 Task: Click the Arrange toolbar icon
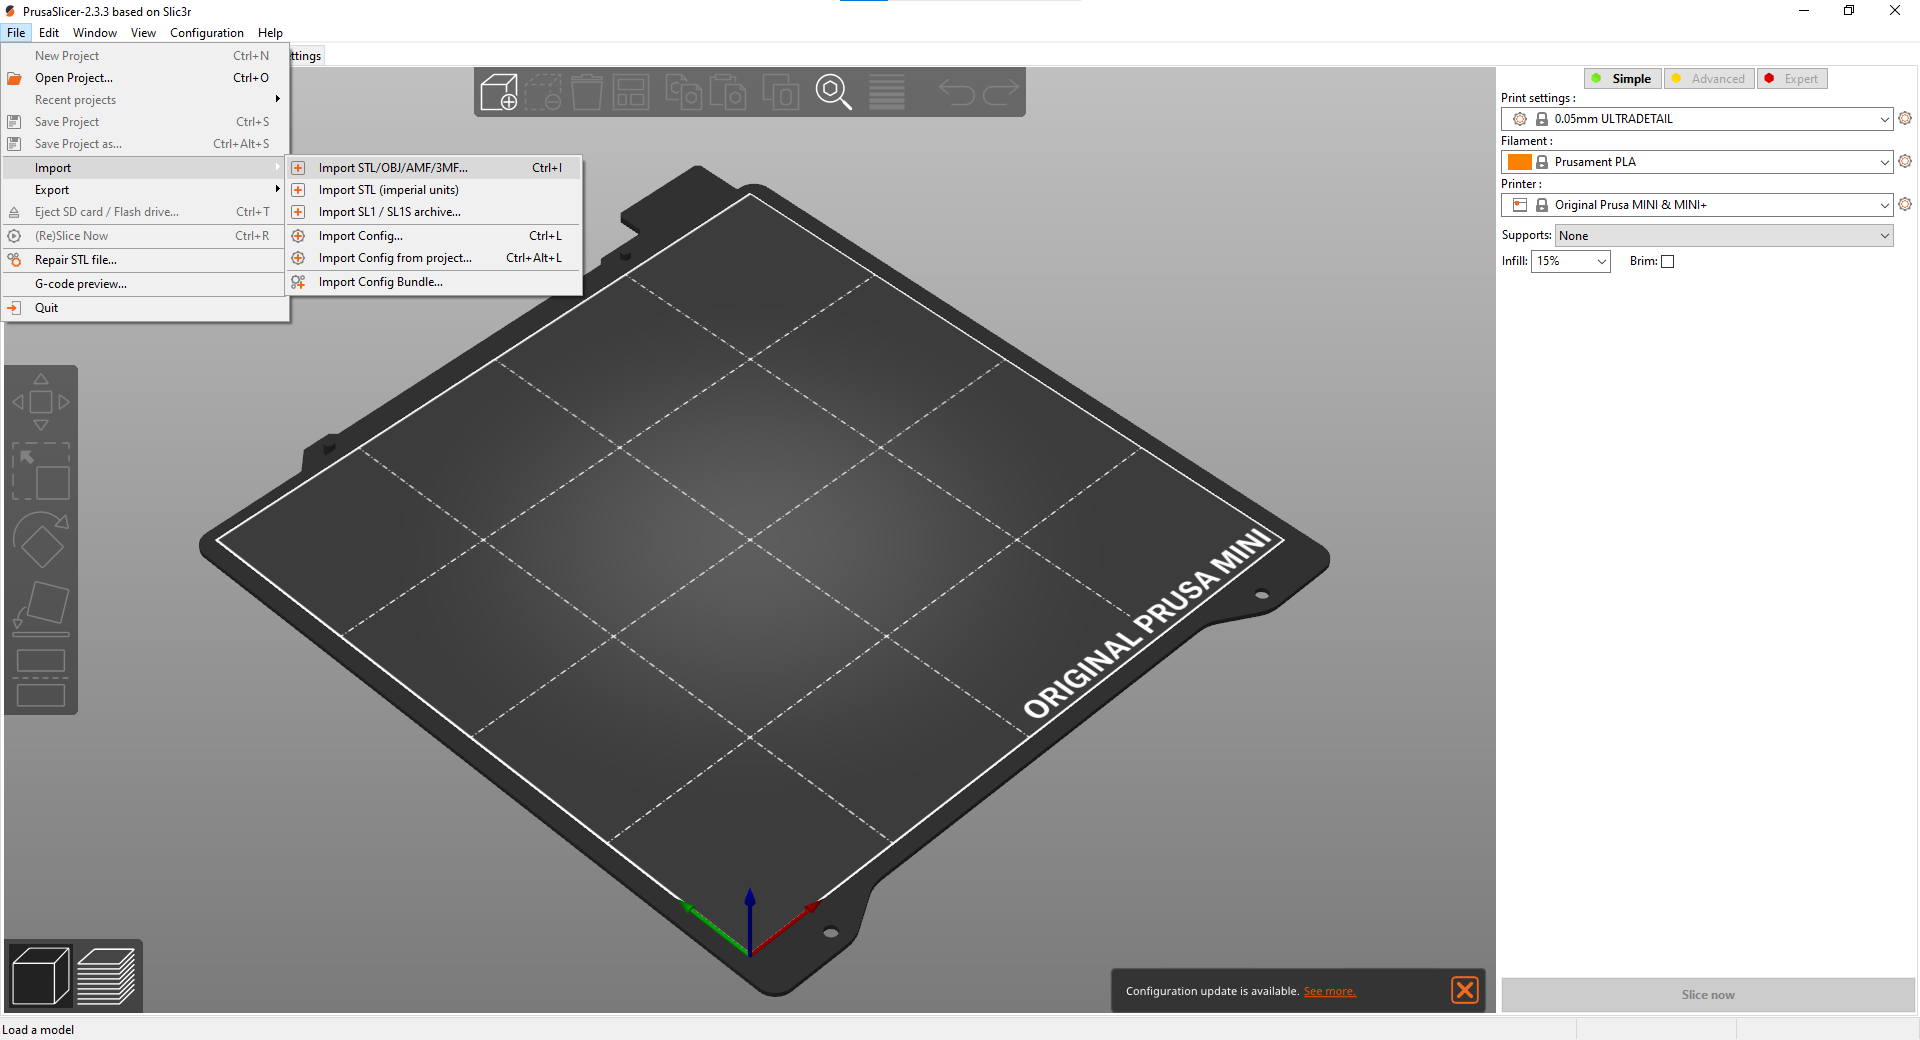tap(631, 92)
